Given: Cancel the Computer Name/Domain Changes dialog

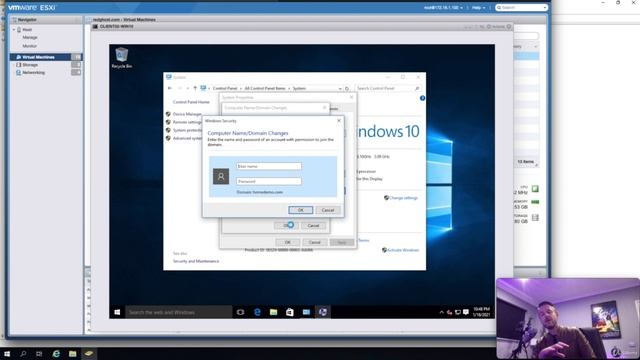Looking at the screenshot, I should (313, 226).
